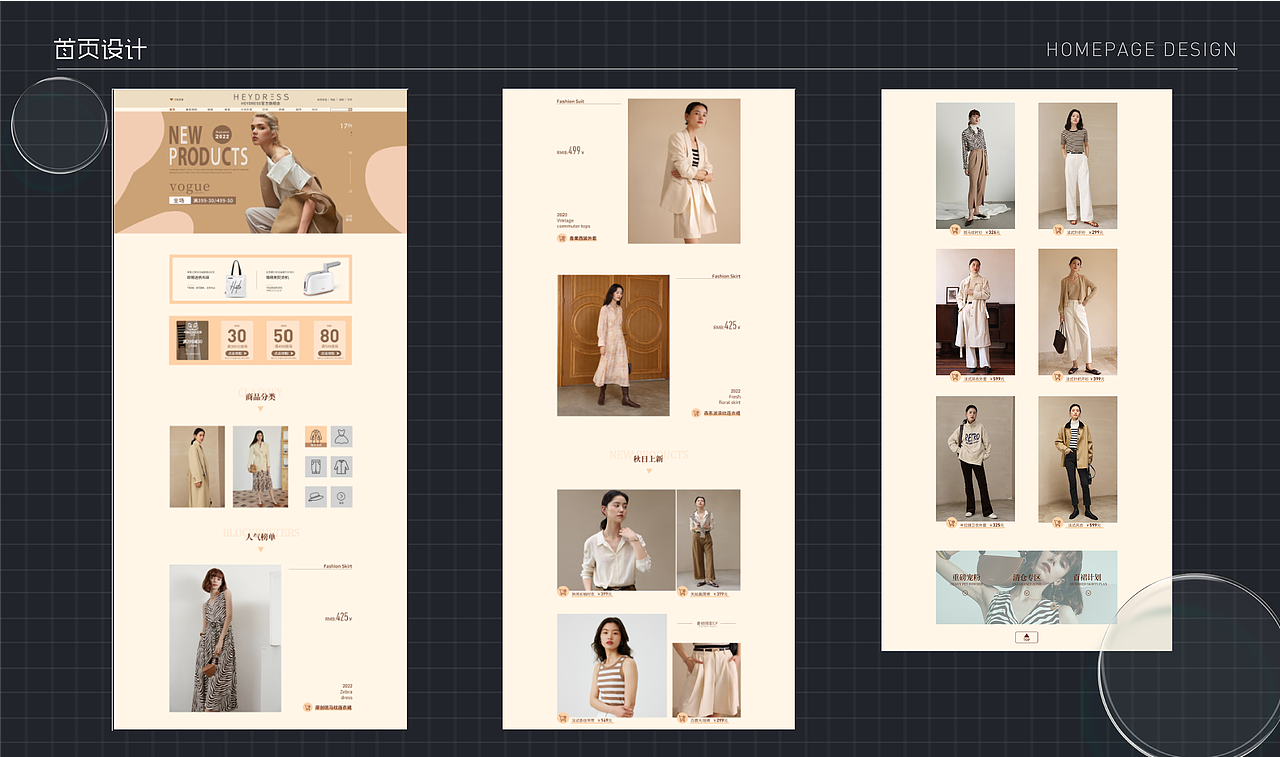The image size is (1280, 757).
Task: Open the long beige coat category photo
Action: [x=197, y=467]
